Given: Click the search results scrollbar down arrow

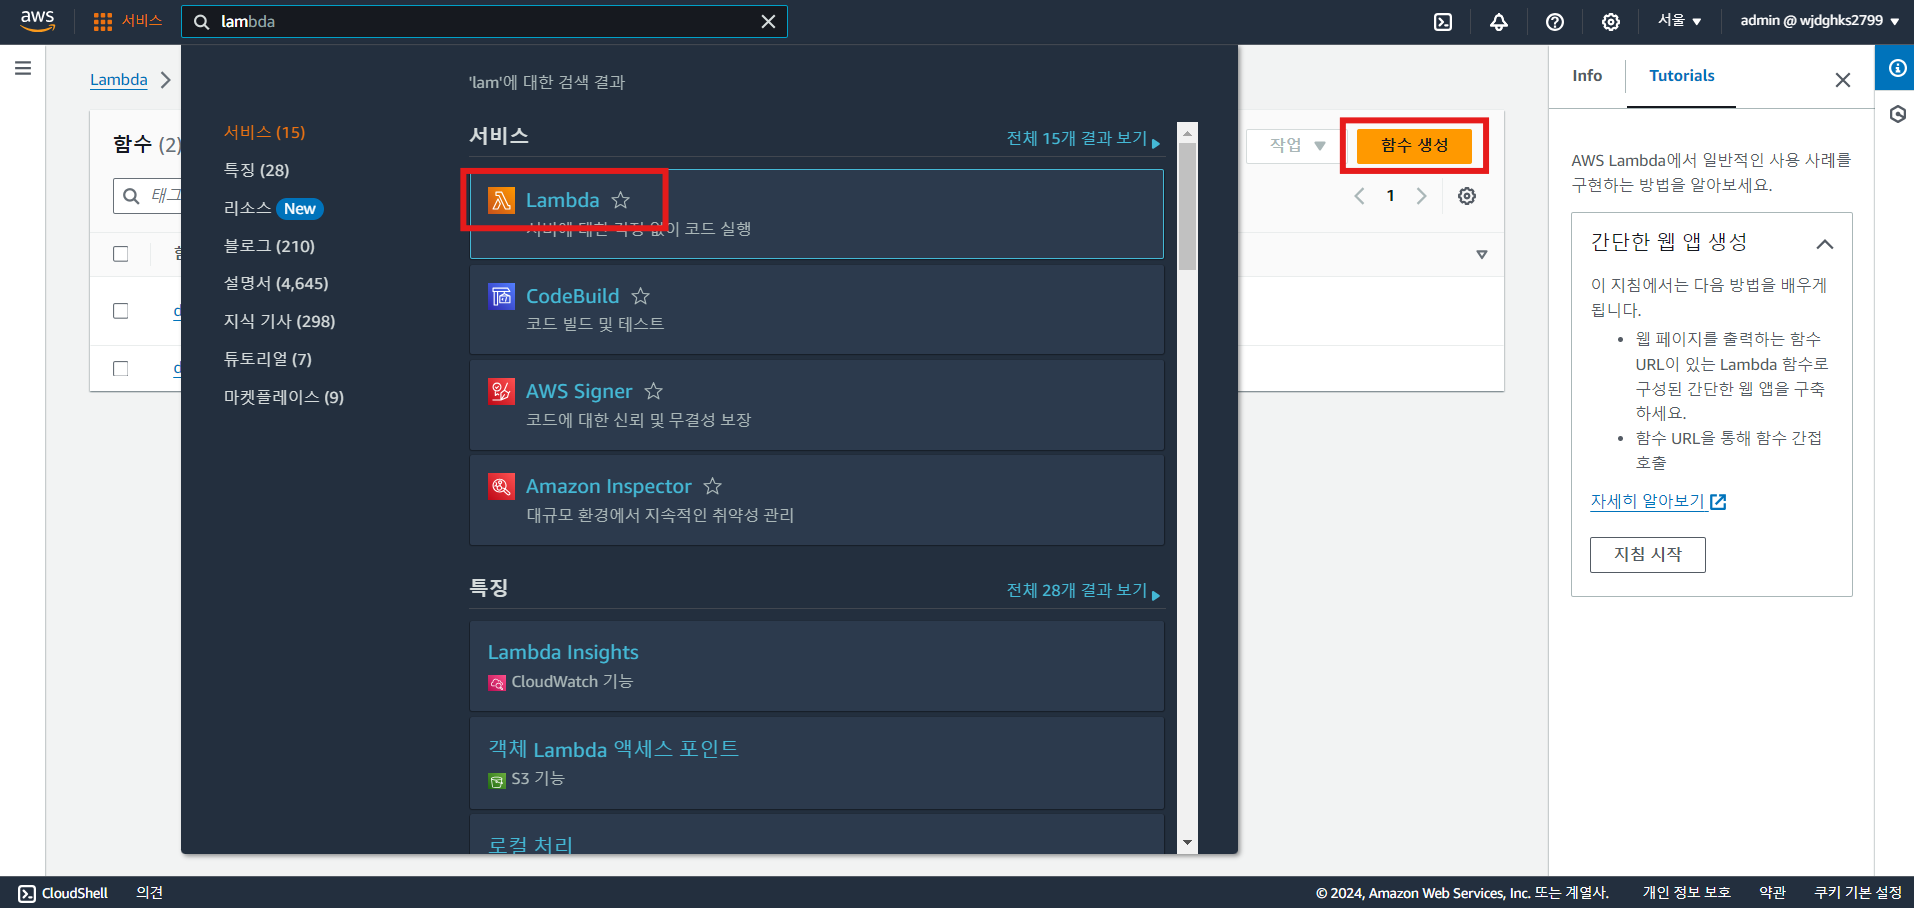Looking at the screenshot, I should [1187, 843].
